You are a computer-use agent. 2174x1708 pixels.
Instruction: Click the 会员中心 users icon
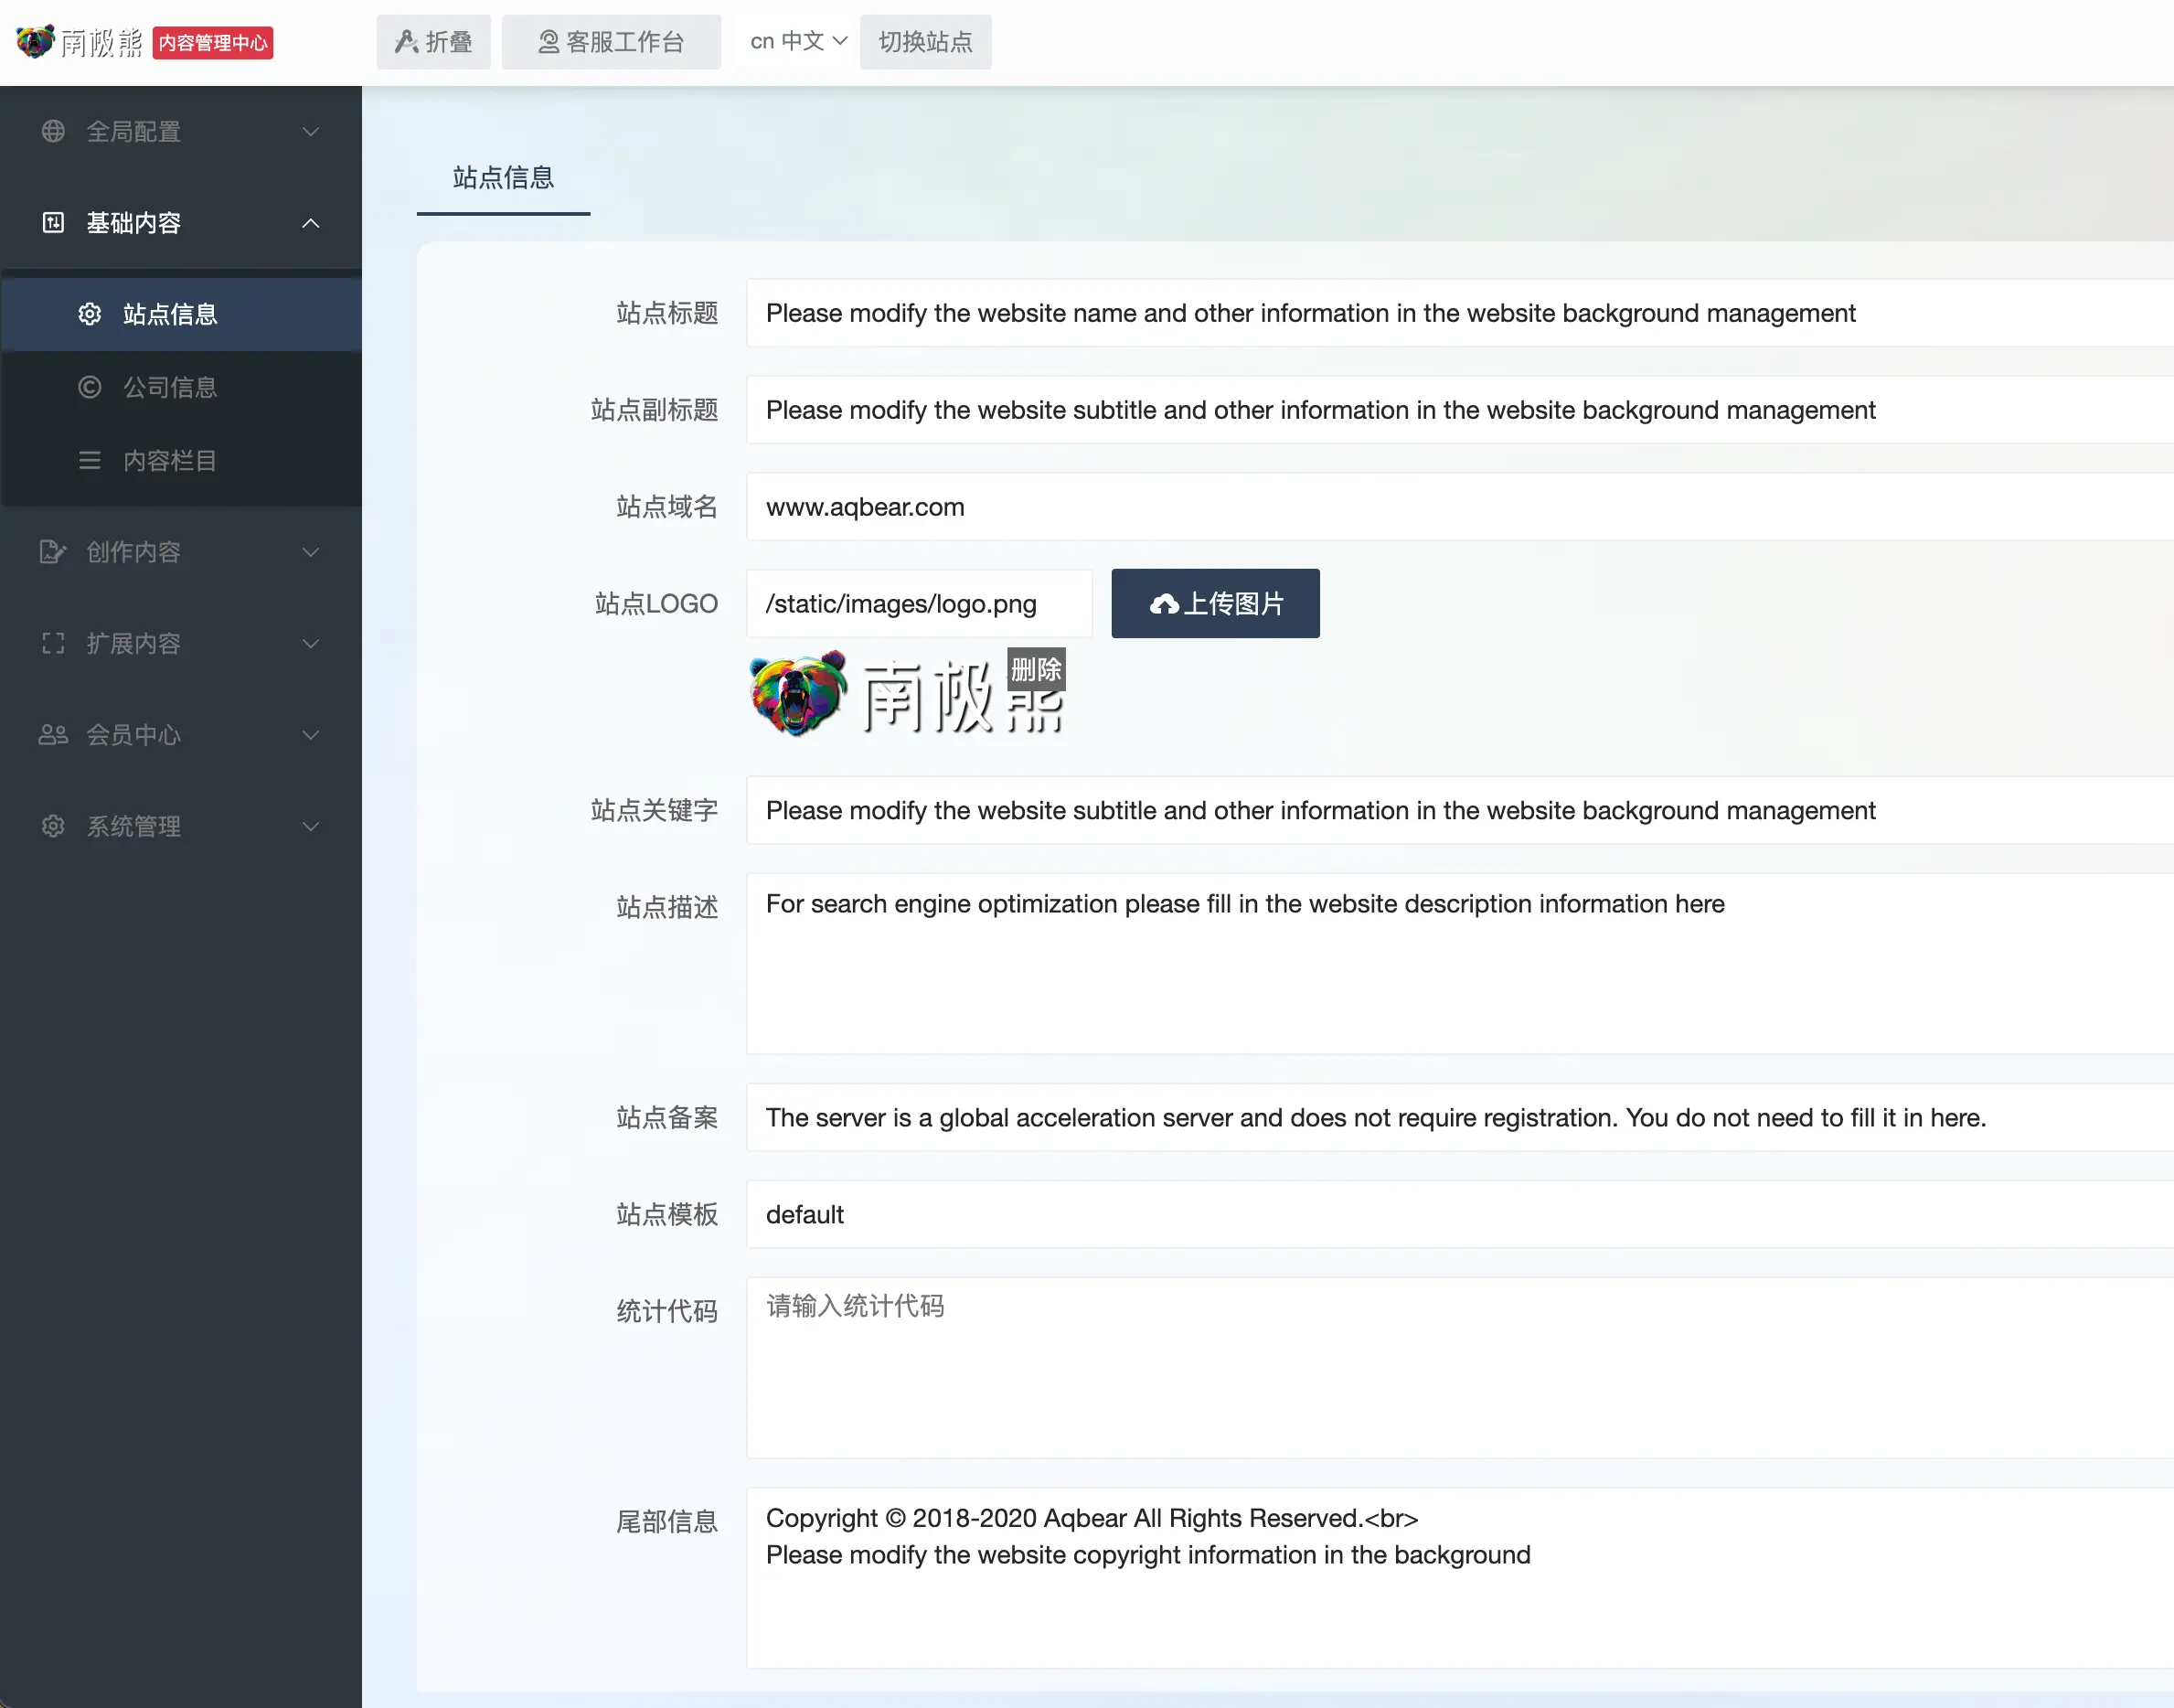click(53, 734)
